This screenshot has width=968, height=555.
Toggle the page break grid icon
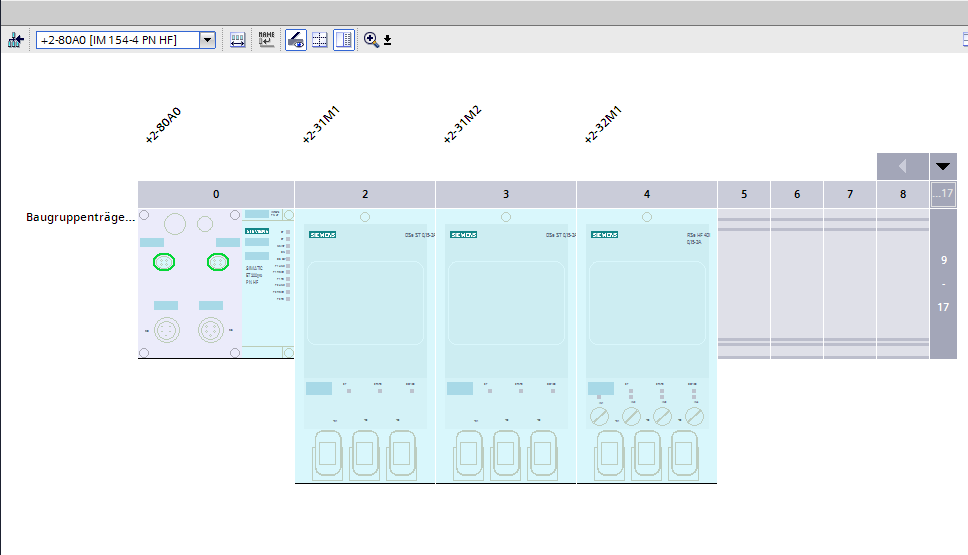[x=320, y=40]
